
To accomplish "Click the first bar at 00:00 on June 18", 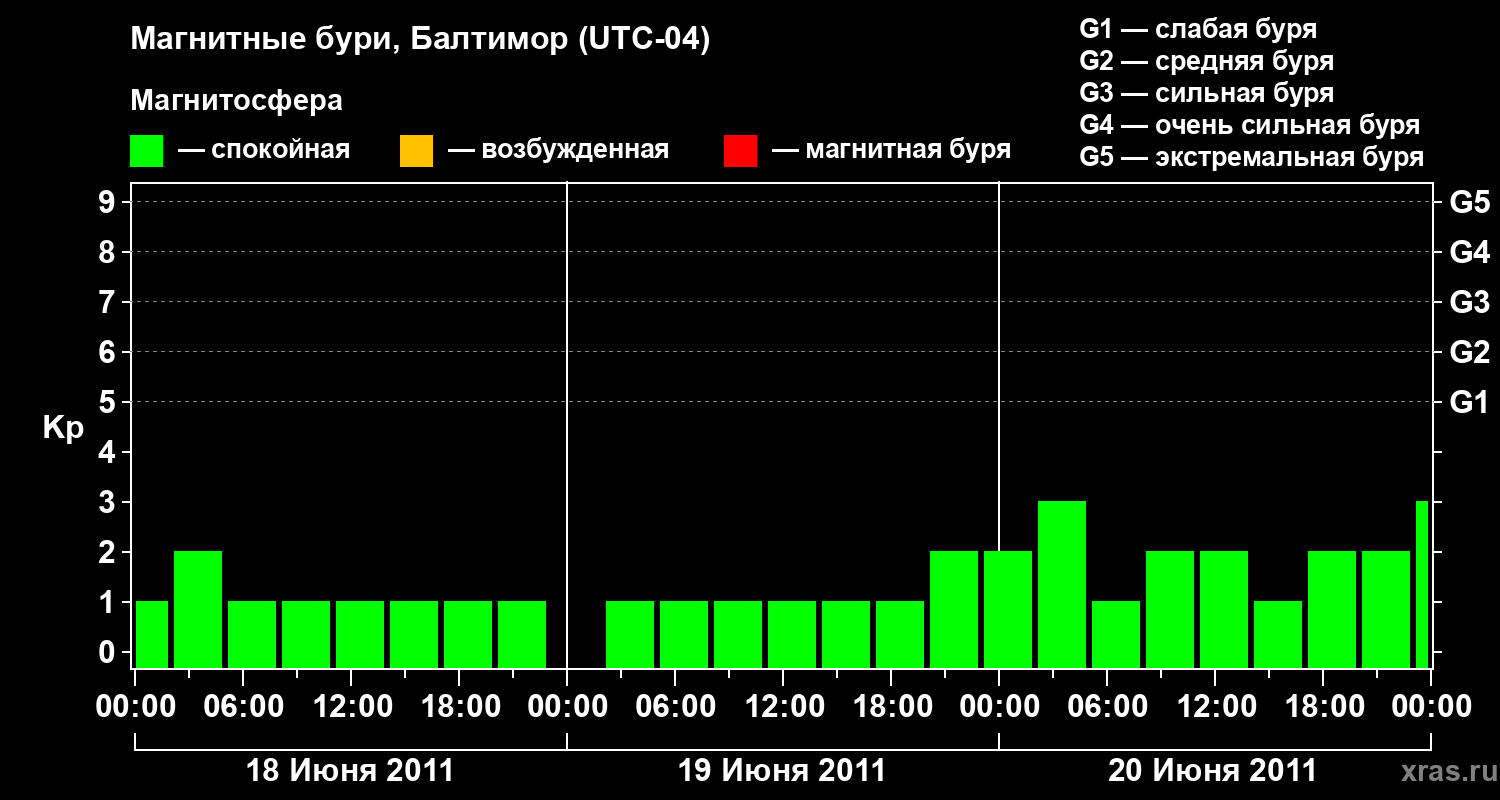I will (x=152, y=635).
